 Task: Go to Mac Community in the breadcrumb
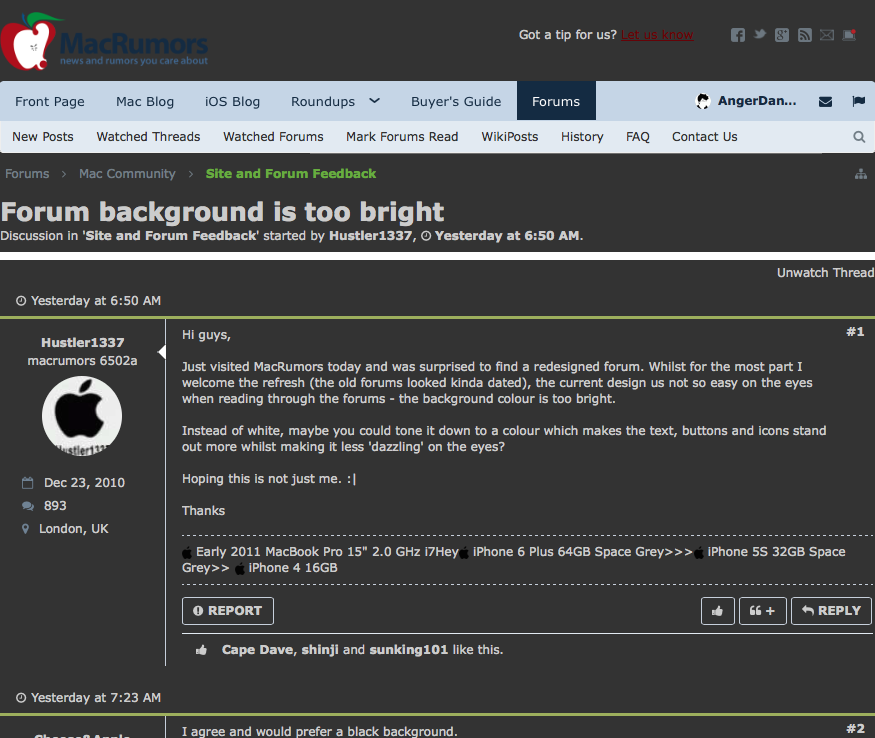[127, 174]
